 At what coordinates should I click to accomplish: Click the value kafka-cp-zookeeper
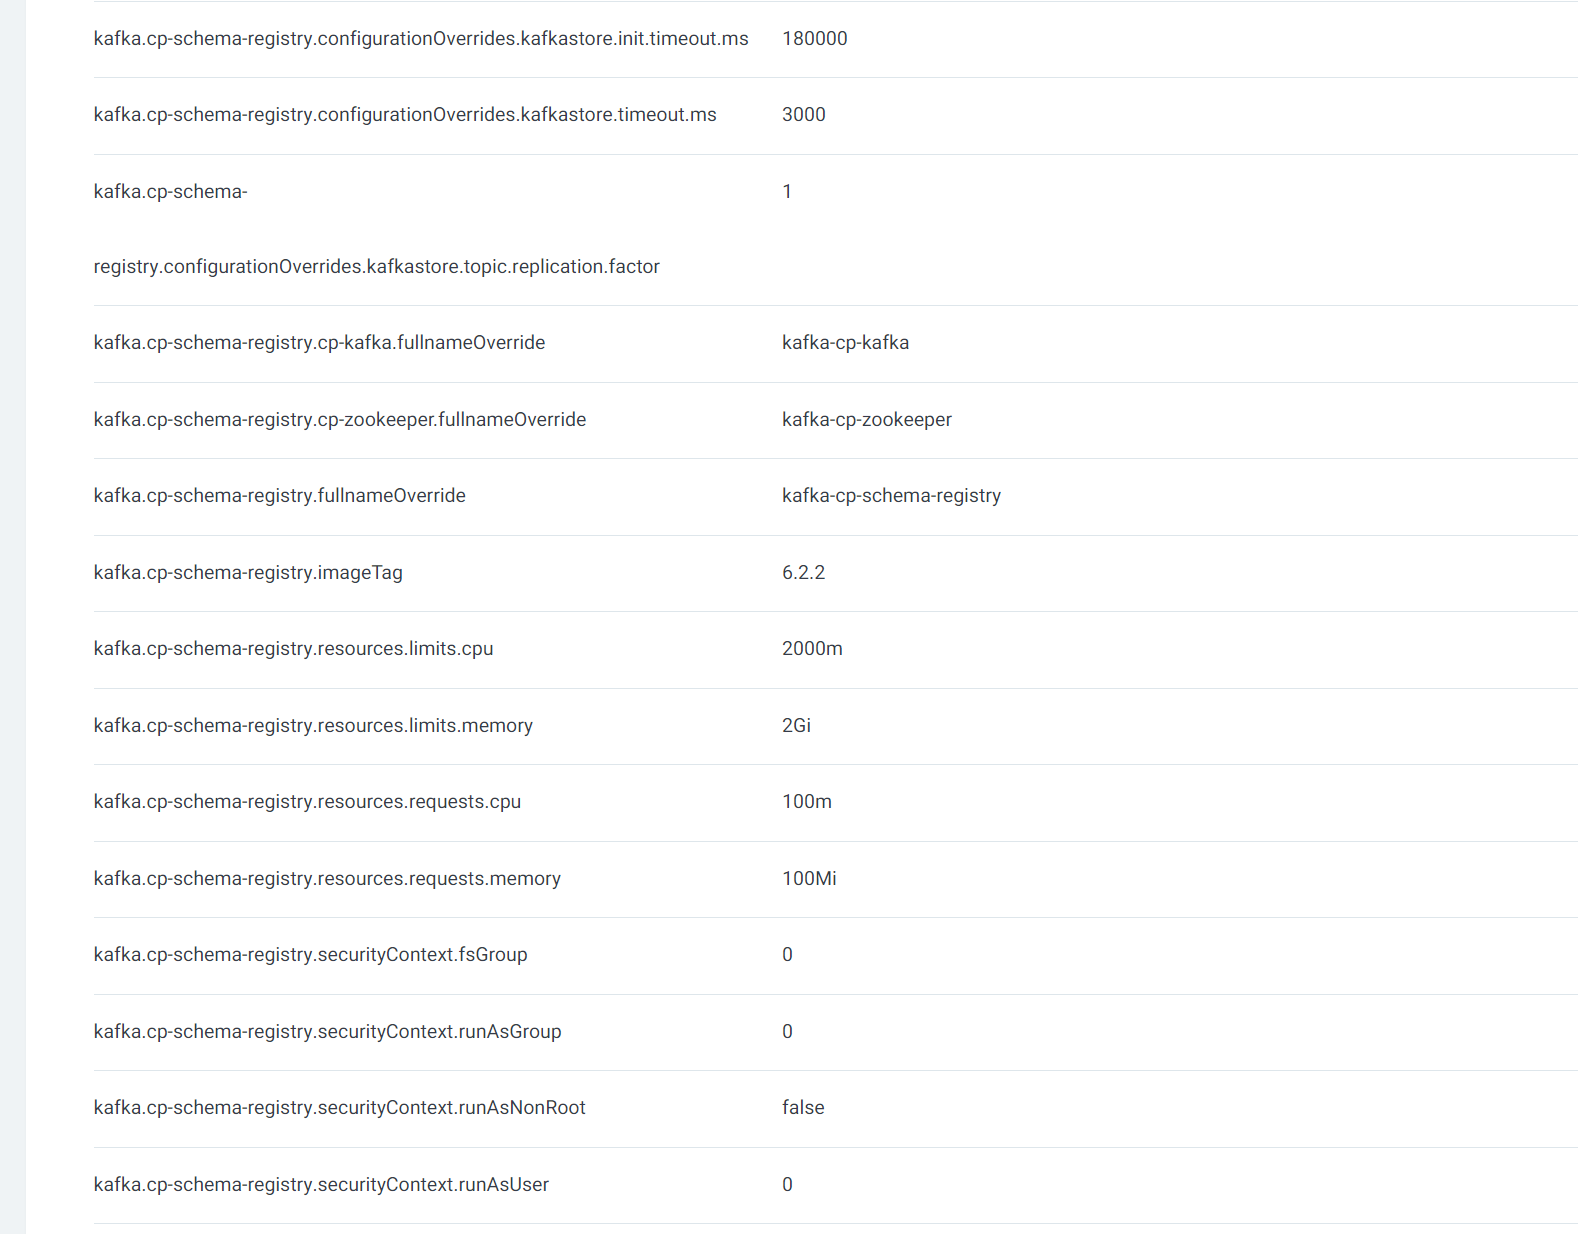click(x=866, y=420)
